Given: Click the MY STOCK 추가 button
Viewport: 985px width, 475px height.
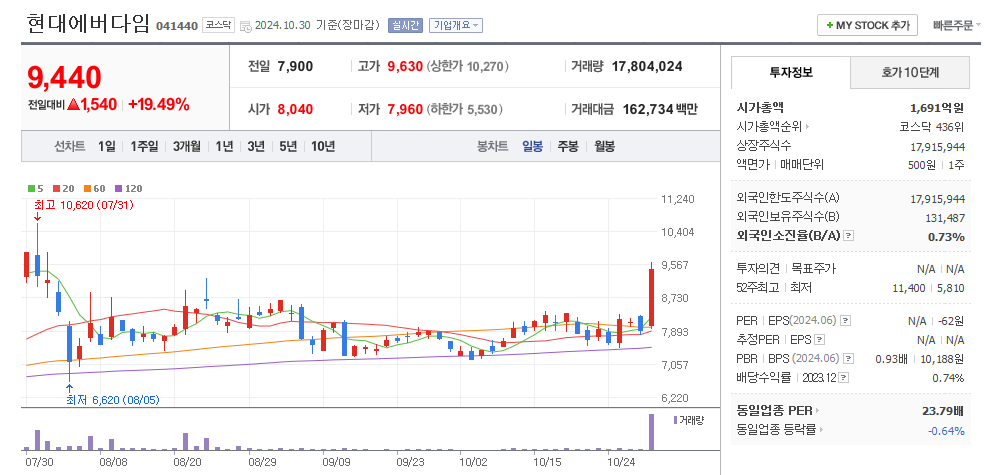Looking at the screenshot, I should 867,25.
